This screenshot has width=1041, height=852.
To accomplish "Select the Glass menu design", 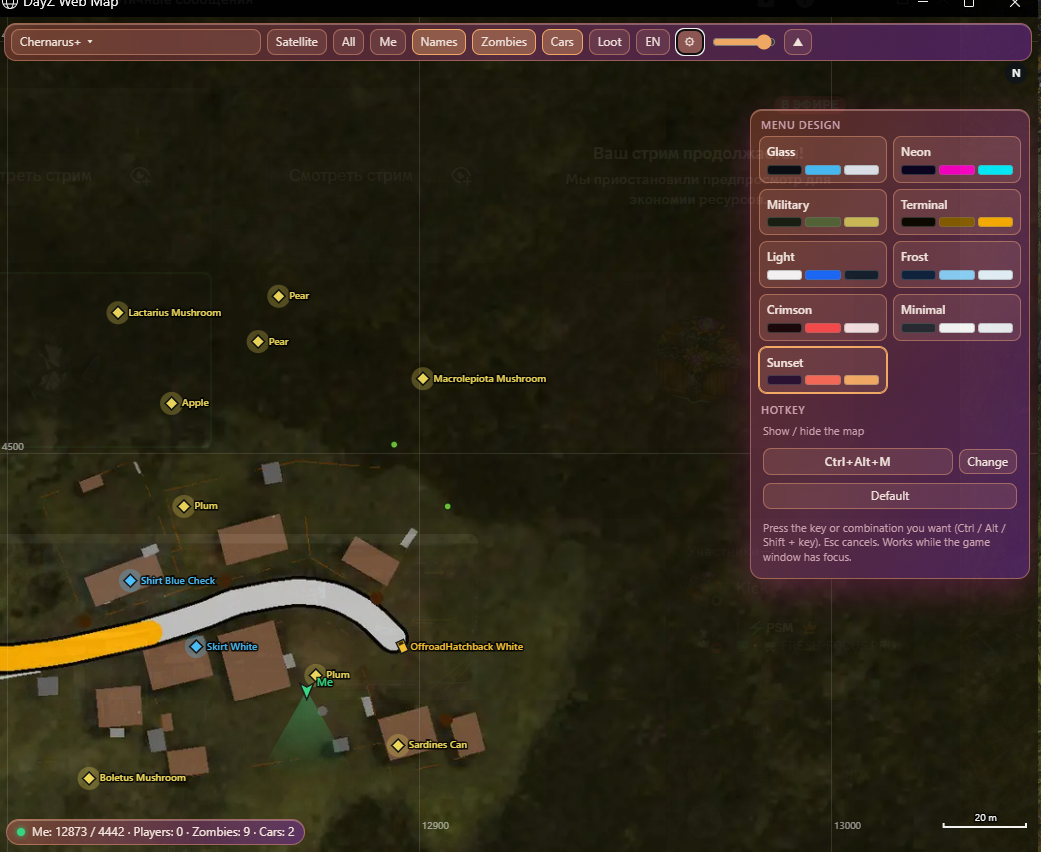I will (823, 159).
